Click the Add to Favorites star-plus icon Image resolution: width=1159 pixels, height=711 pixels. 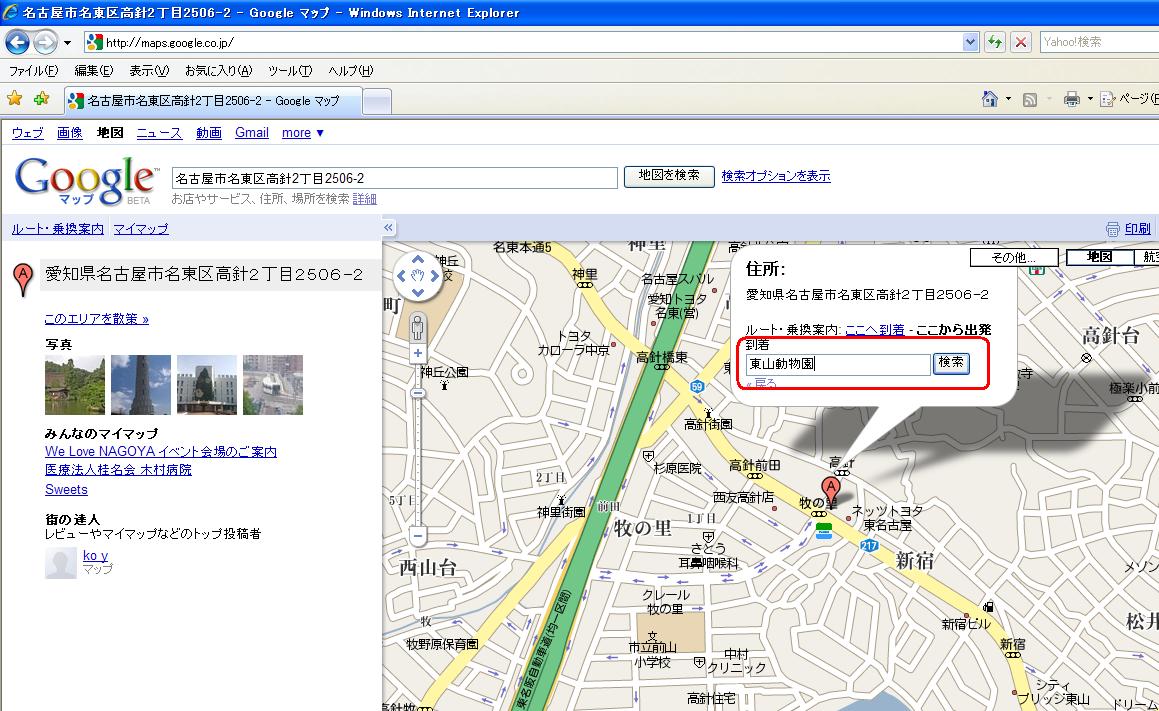(41, 99)
